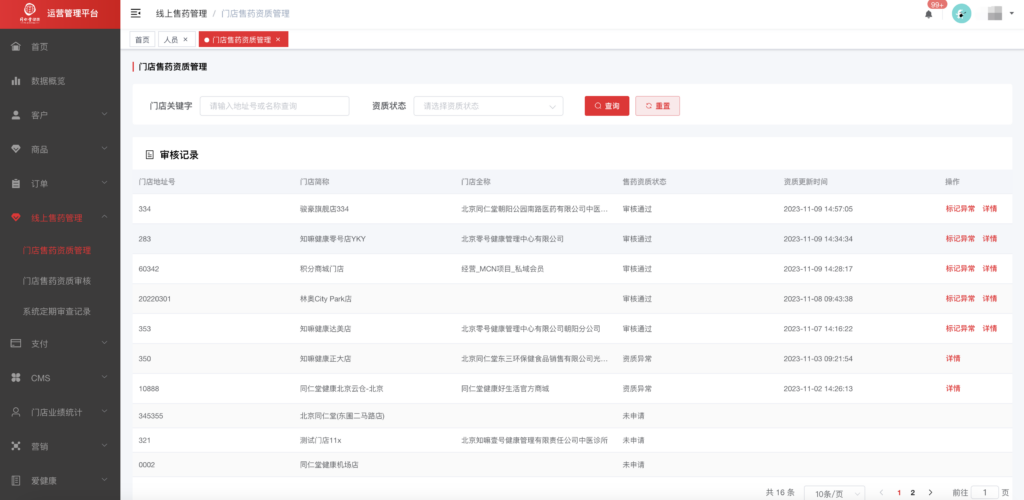The image size is (1024, 500).
Task: Open 门店售药资质审核 in sidebar
Action: tap(56, 281)
